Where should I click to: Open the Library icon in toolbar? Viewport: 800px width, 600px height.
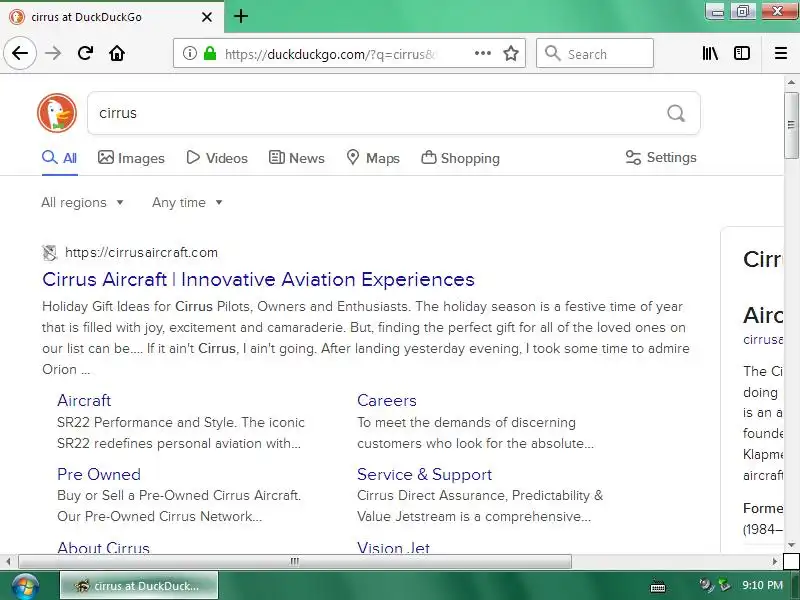(710, 53)
